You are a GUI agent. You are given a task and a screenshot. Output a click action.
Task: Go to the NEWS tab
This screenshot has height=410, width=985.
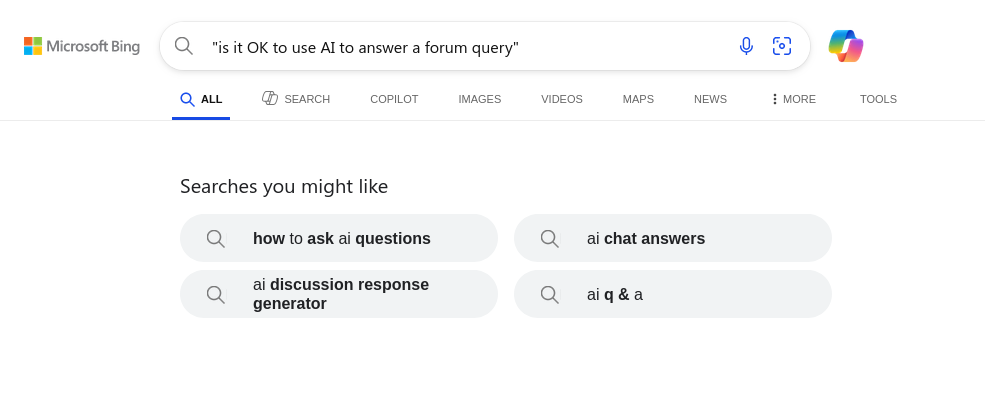[710, 99]
